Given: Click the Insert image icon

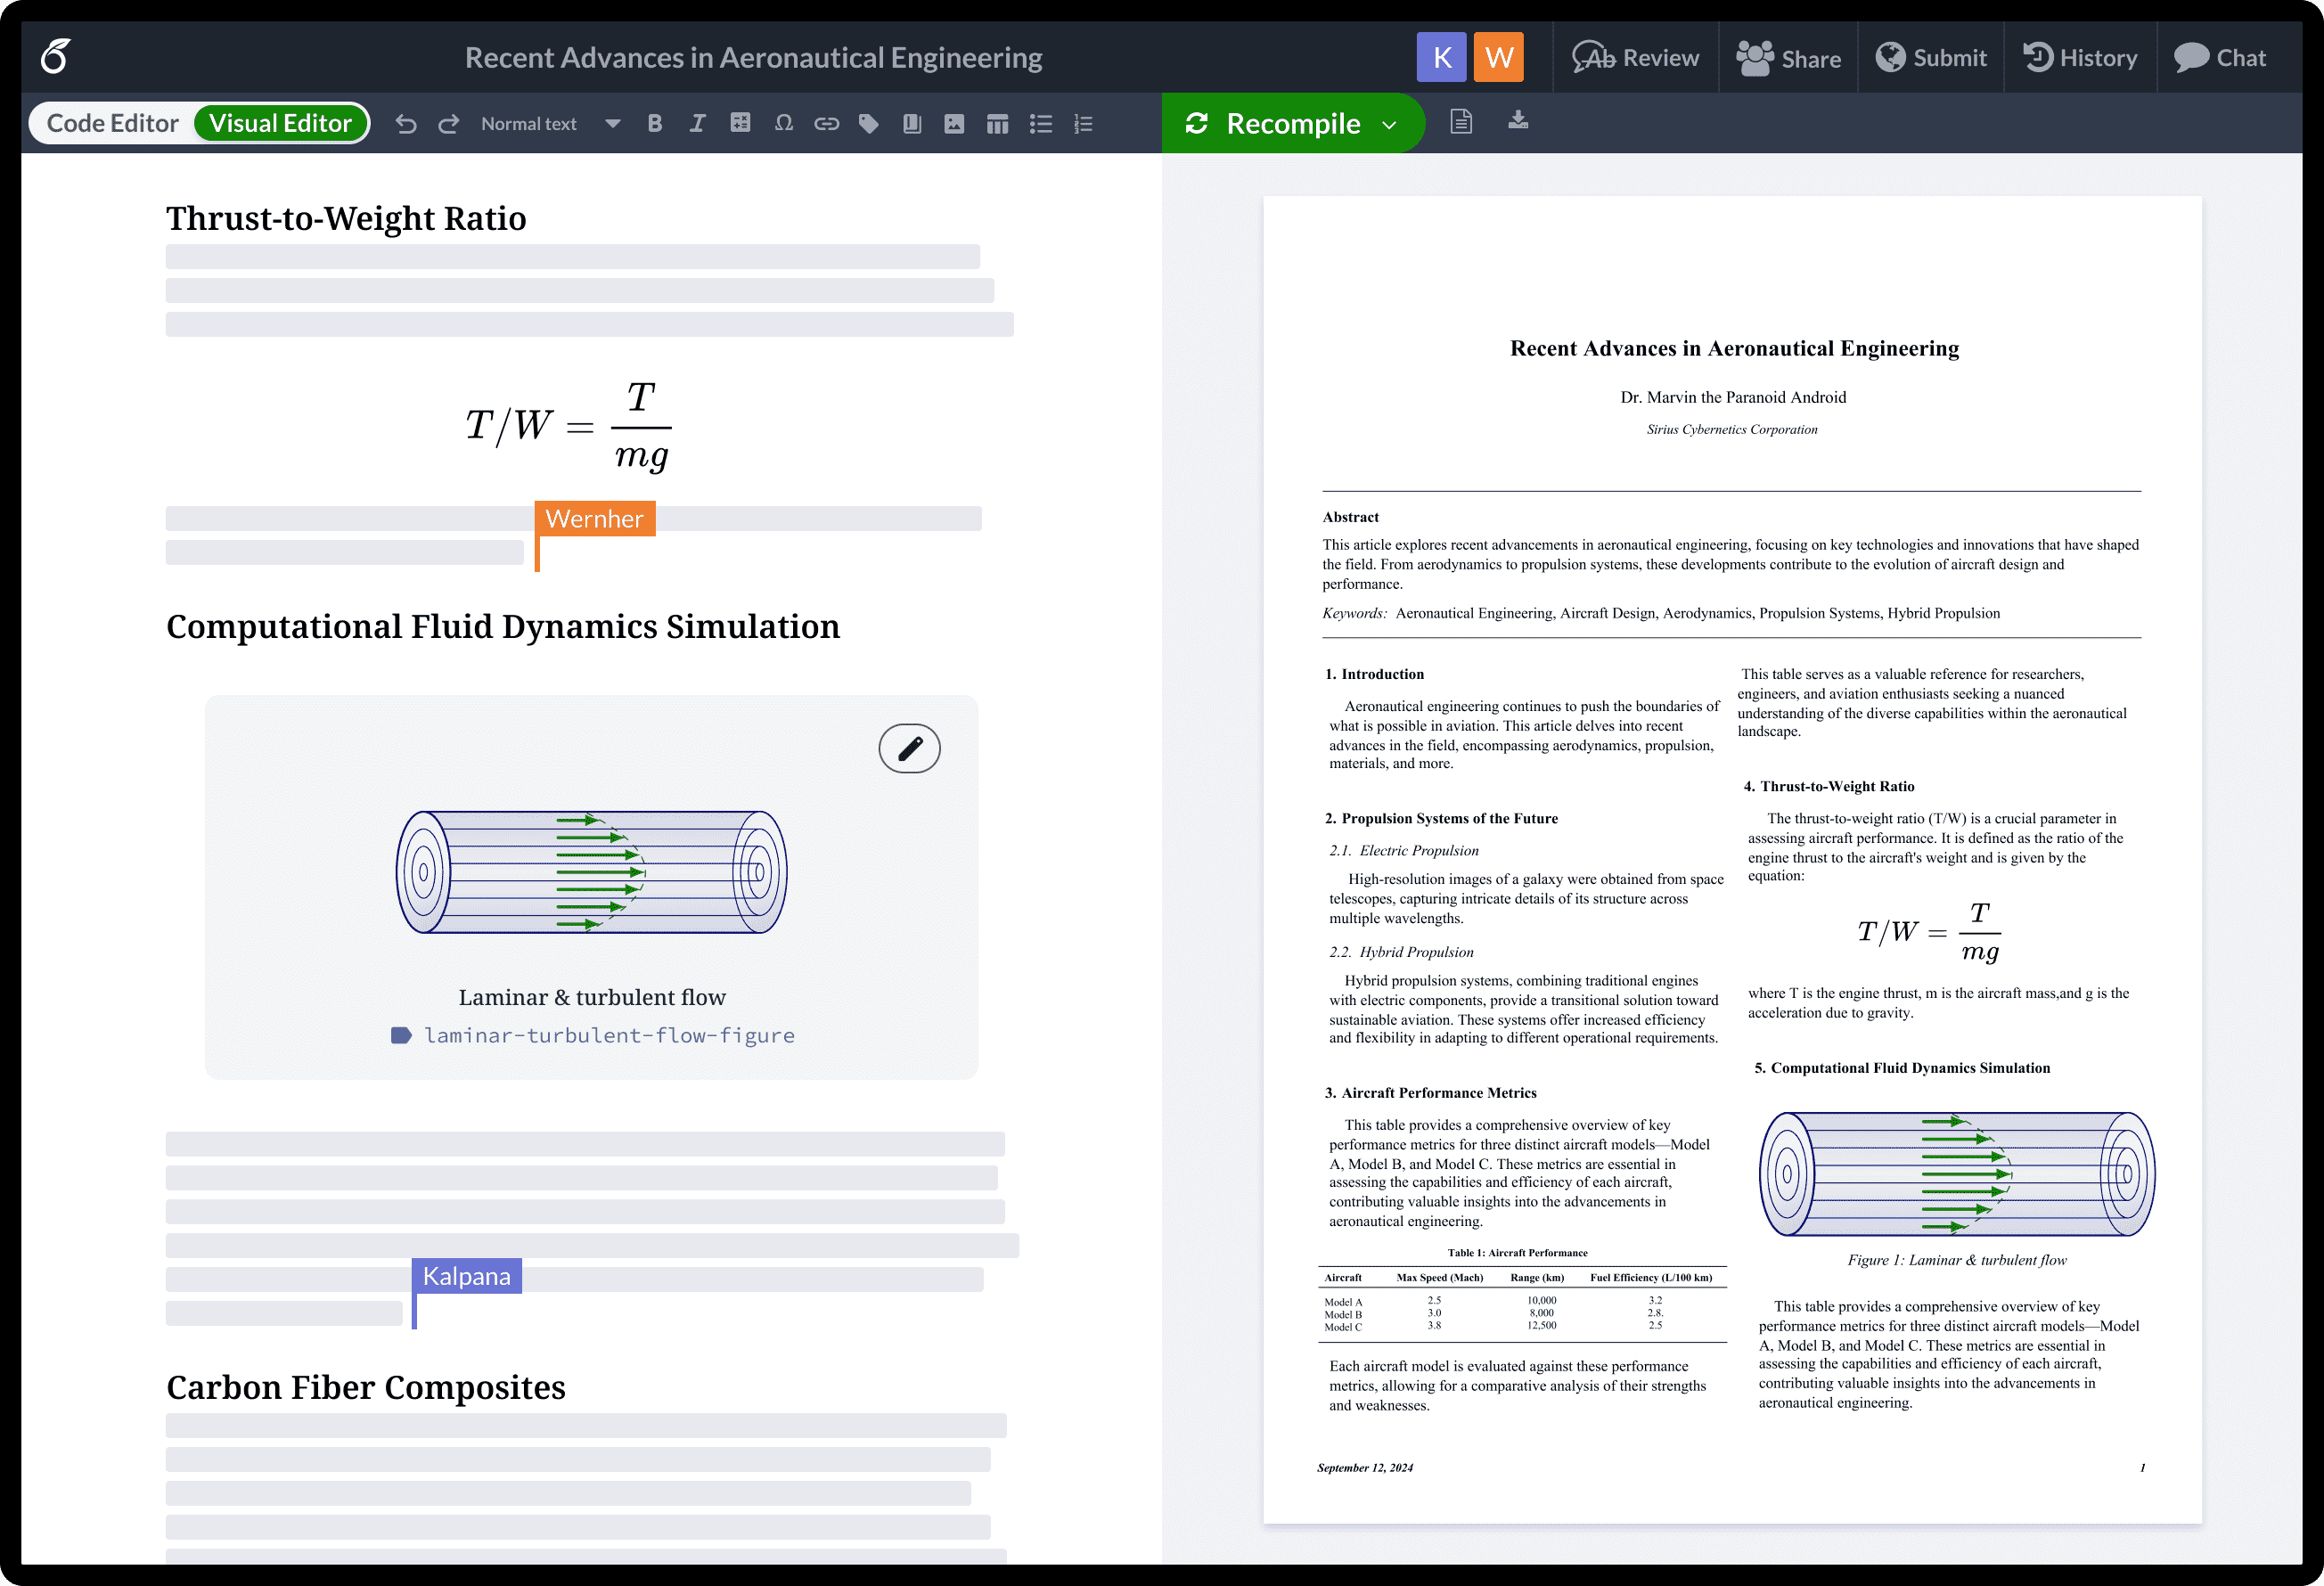Looking at the screenshot, I should pyautogui.click(x=953, y=124).
